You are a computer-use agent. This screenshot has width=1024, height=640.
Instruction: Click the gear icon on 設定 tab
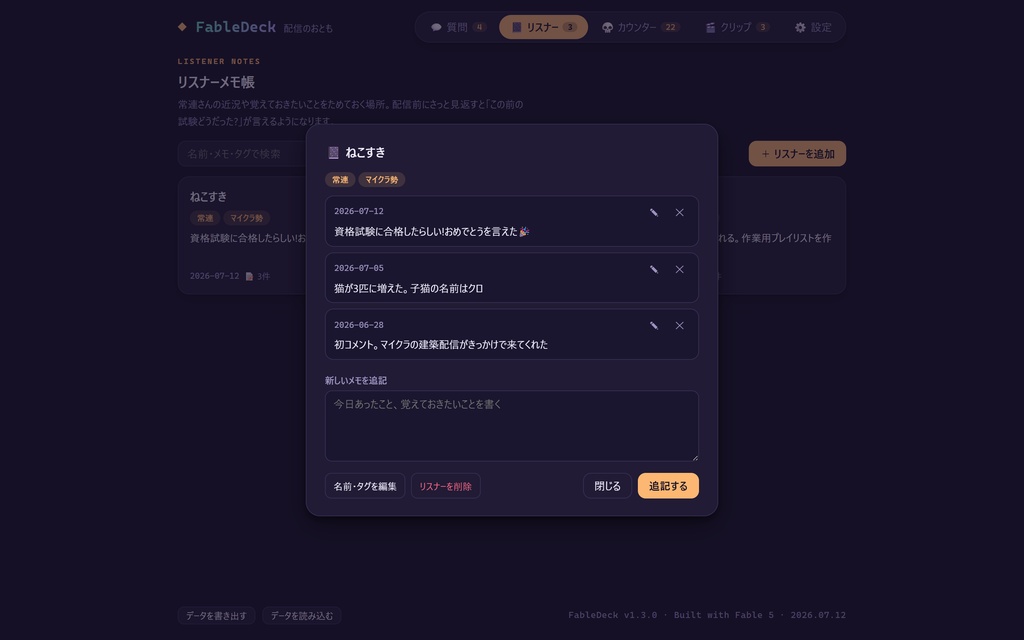(x=800, y=27)
